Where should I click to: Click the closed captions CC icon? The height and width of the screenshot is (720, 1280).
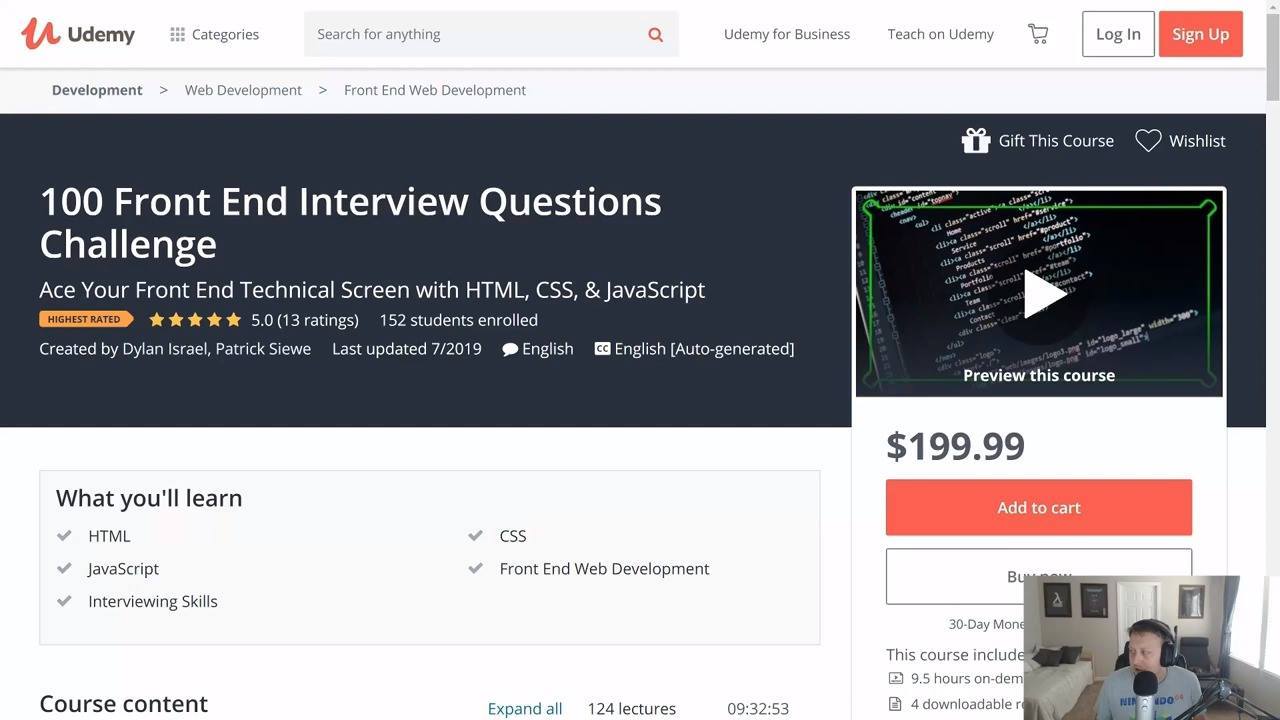602,349
